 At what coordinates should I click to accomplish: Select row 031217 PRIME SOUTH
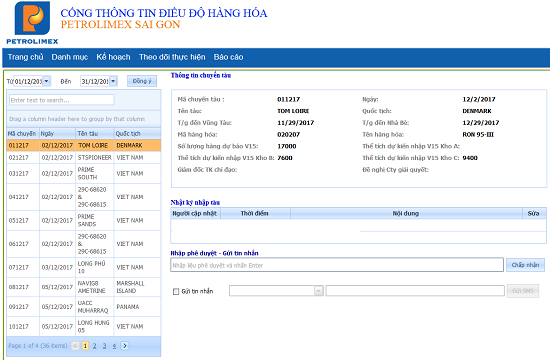coord(83,173)
